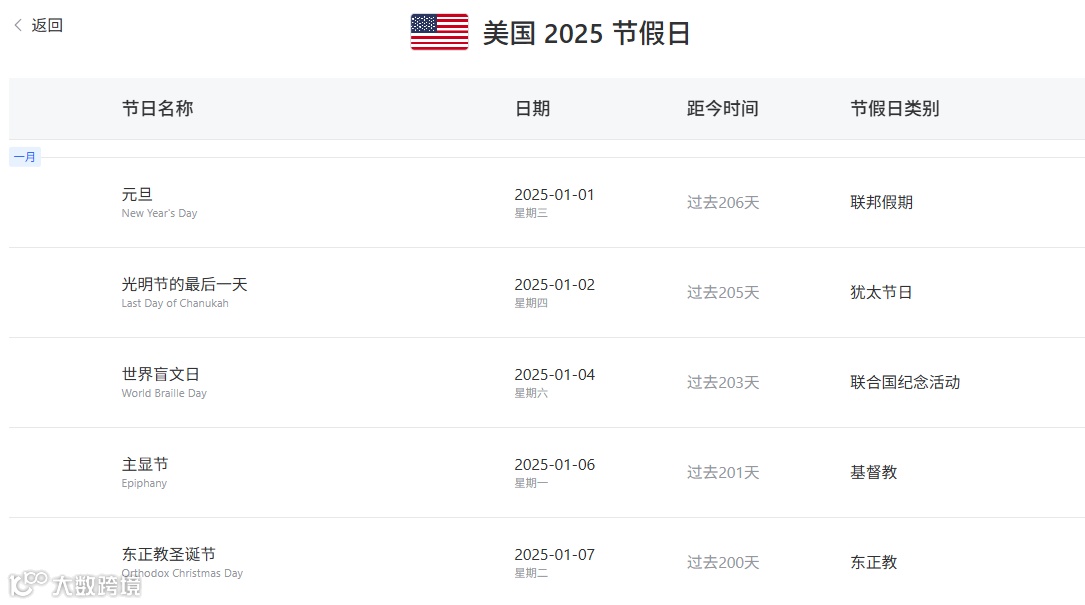Screen dimensions: 1085x605
Task: Click the 美国 2025 节假日 page title
Action: click(x=586, y=33)
